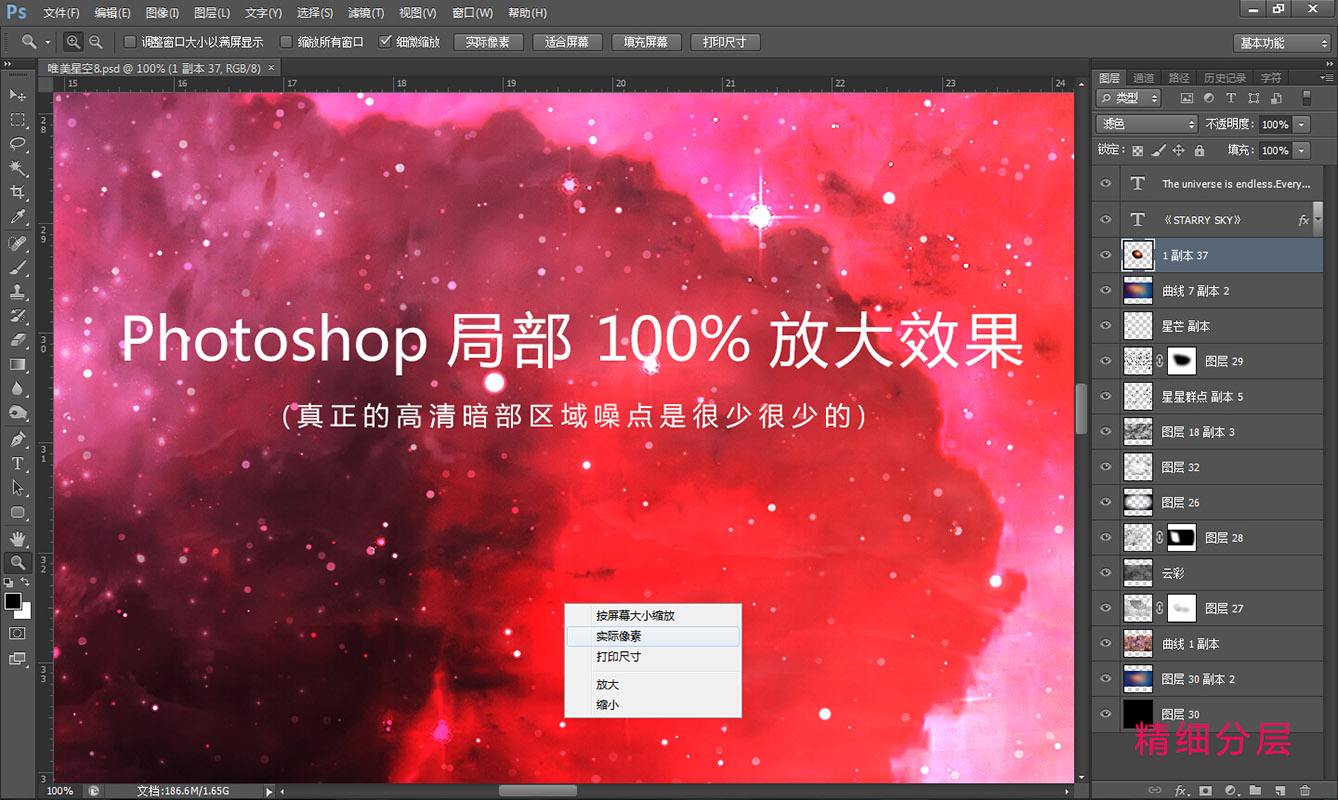Create a new layer group with folder icon
The width and height of the screenshot is (1338, 800).
[1255, 790]
